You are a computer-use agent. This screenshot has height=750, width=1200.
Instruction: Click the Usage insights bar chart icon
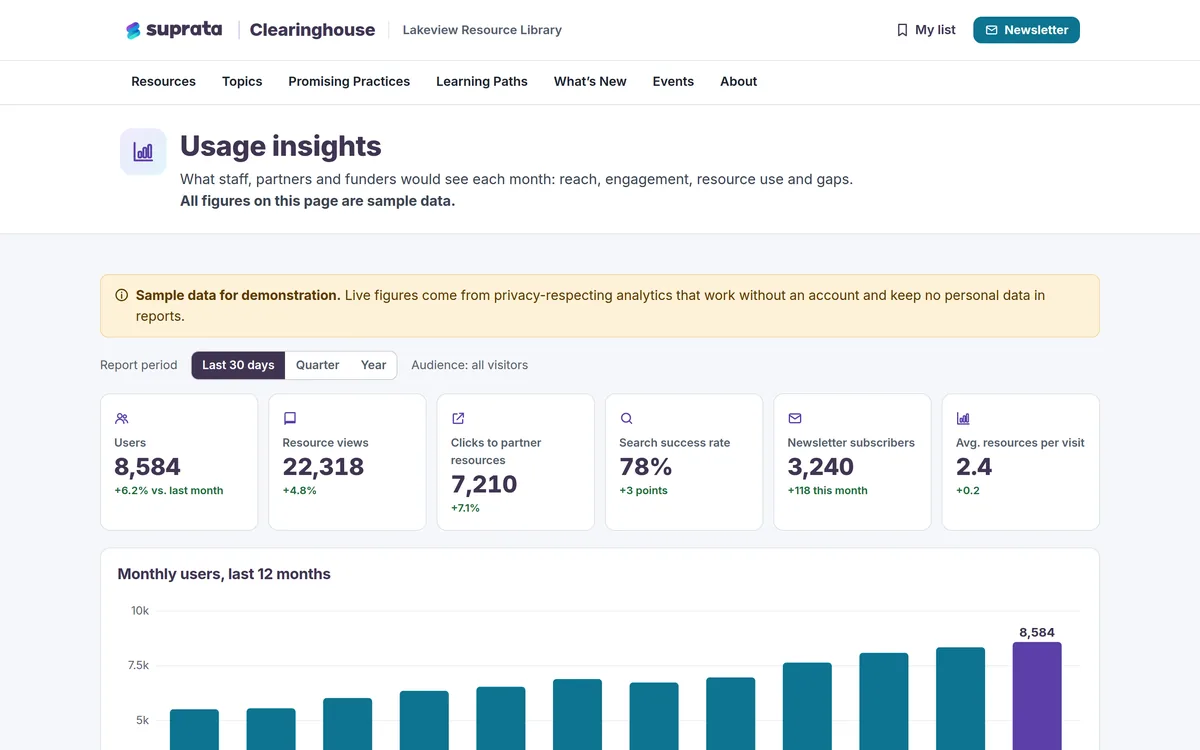tap(143, 152)
